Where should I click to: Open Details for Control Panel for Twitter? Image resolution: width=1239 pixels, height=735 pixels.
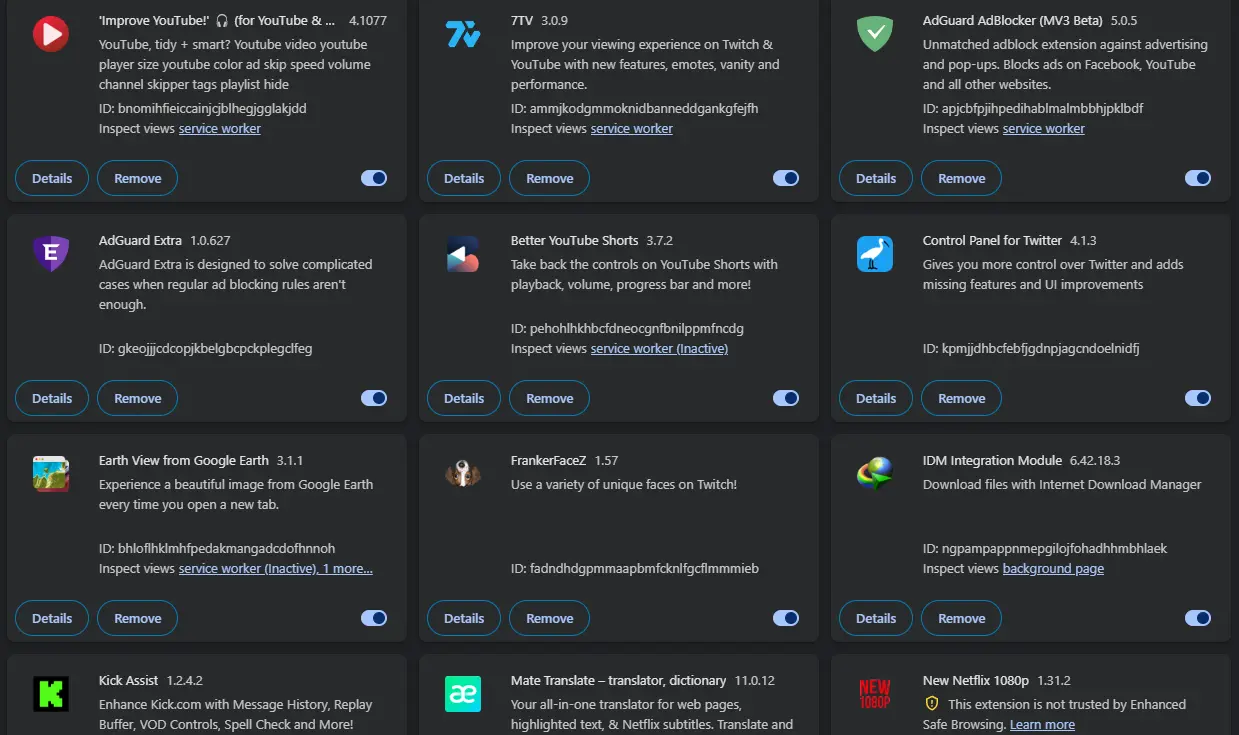(x=876, y=398)
